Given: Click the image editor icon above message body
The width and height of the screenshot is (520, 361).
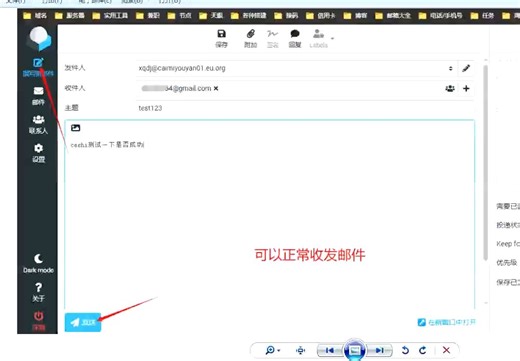Looking at the screenshot, I should 76,128.
